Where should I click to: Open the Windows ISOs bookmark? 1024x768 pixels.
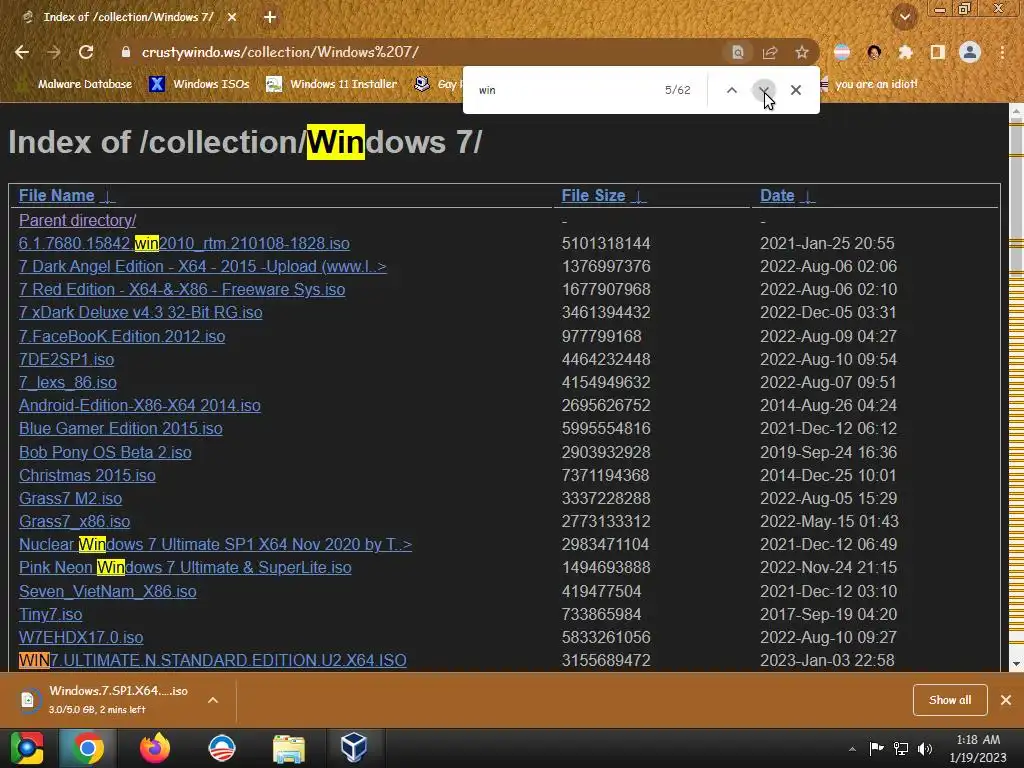pos(200,84)
